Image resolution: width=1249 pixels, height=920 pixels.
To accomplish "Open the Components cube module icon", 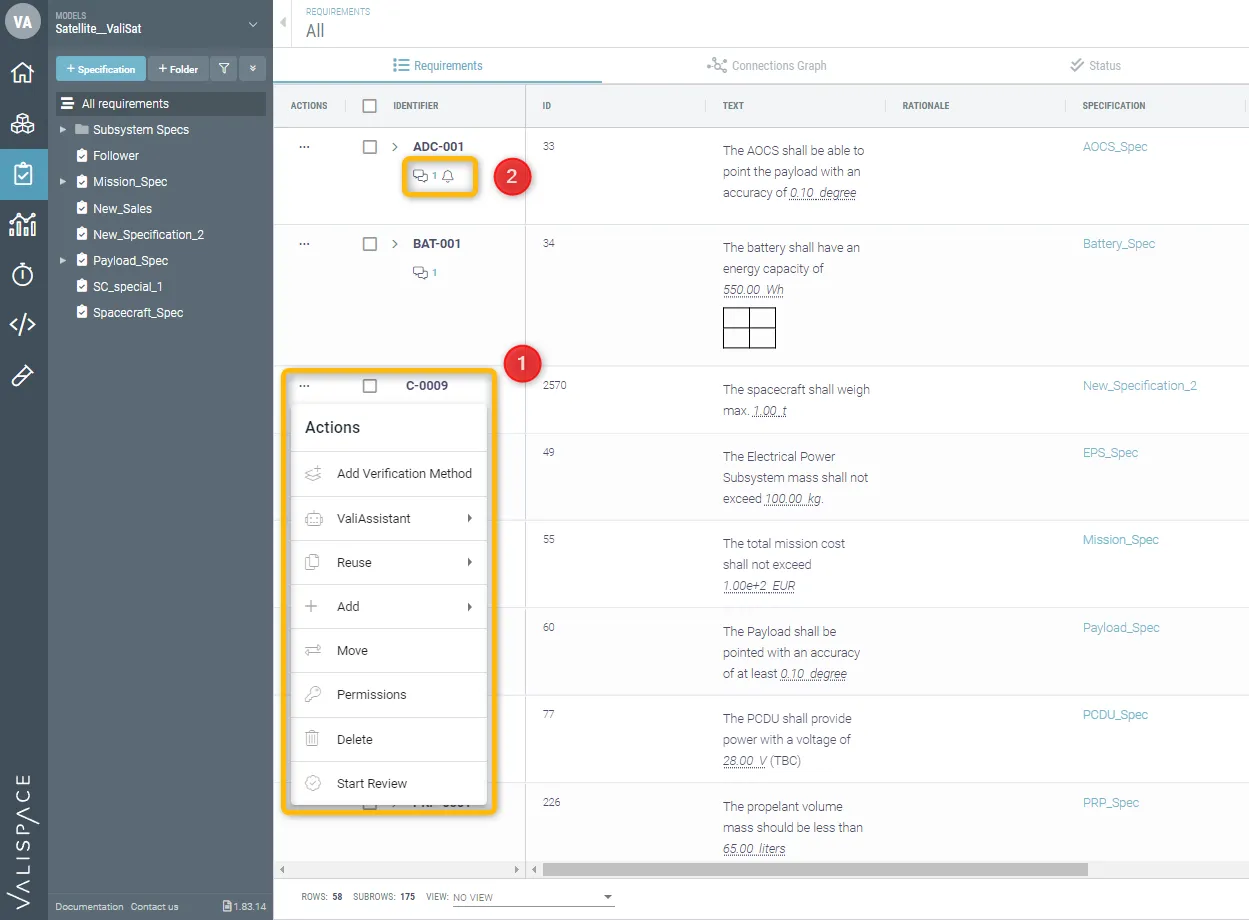I will tap(23, 124).
